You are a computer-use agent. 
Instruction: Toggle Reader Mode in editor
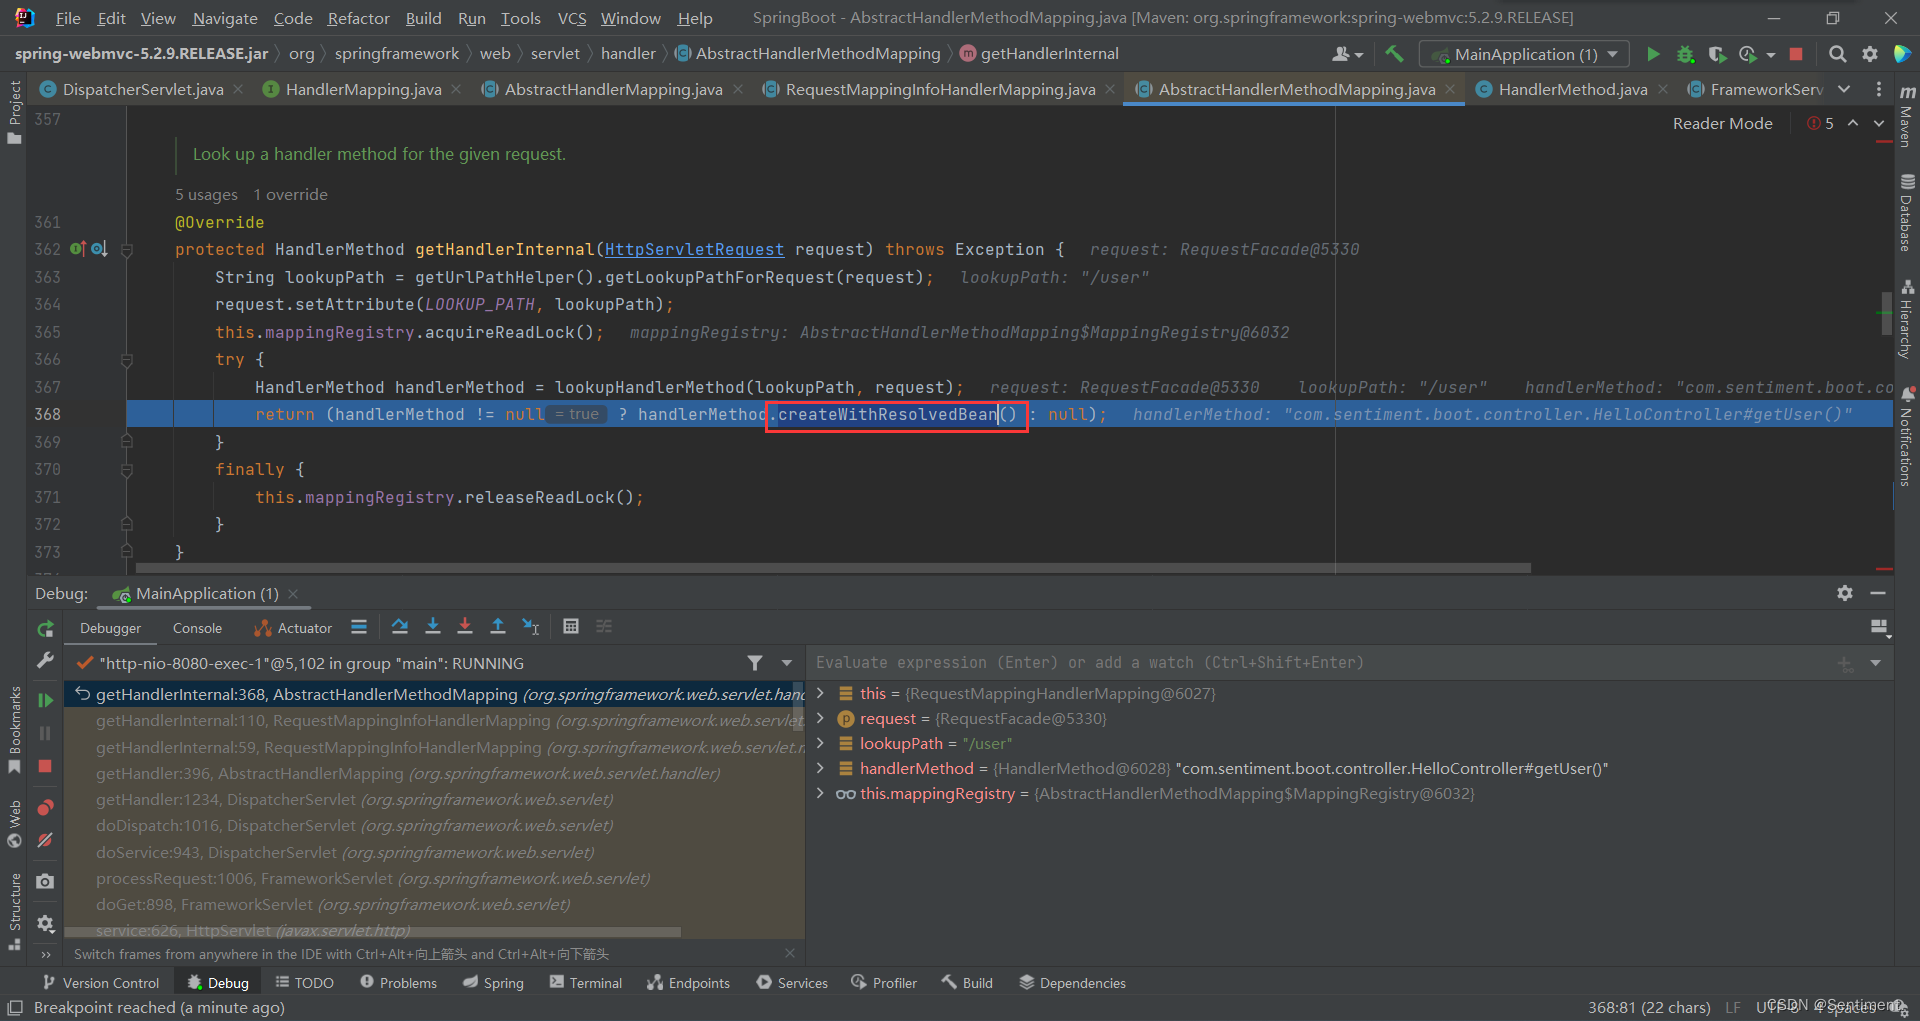pos(1722,123)
